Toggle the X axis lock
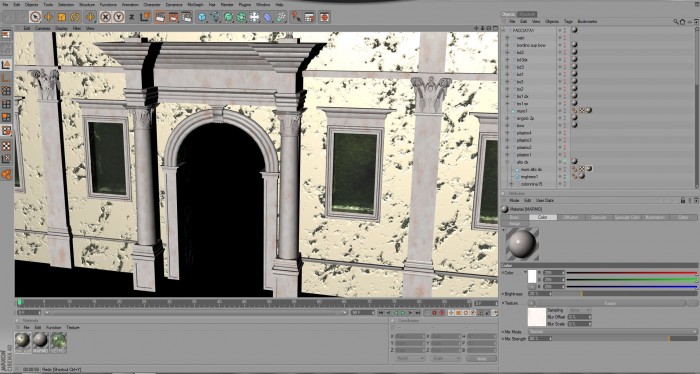This screenshot has width=700, height=374. pos(105,17)
